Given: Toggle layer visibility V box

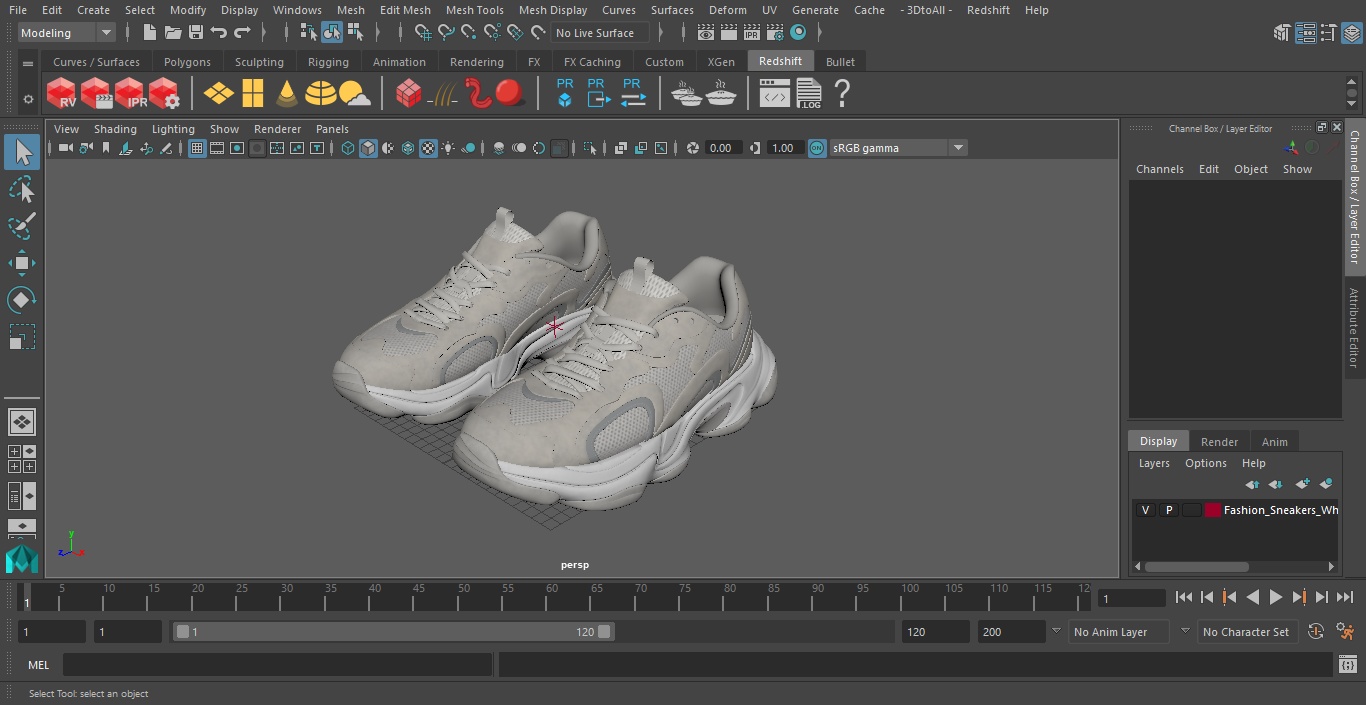Looking at the screenshot, I should 1145,510.
